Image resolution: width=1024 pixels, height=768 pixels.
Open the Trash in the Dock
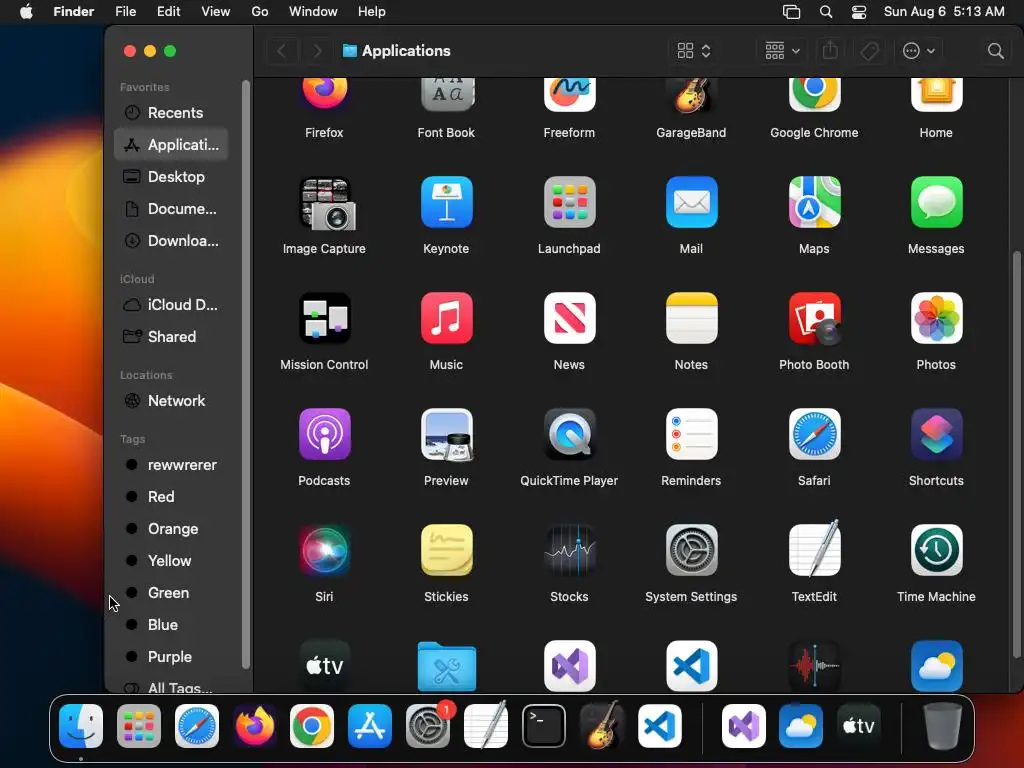942,726
